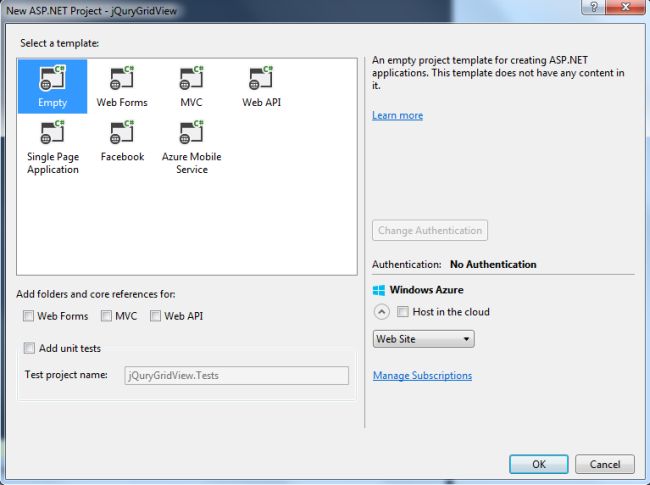Viewport: 650px width, 485px height.
Task: Tick the MVC core references checkbox
Action: 106,316
